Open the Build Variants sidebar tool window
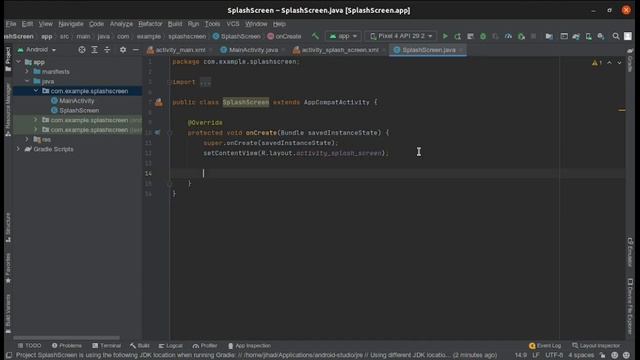Viewport: 640px width, 360px height. [x=8, y=313]
